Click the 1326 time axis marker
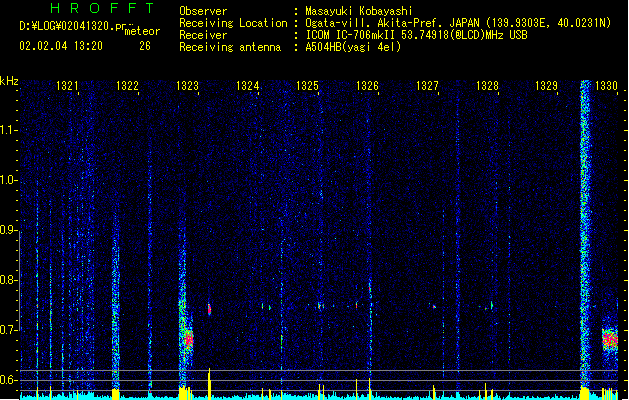Screen dimensions: 629x400 click(367, 85)
